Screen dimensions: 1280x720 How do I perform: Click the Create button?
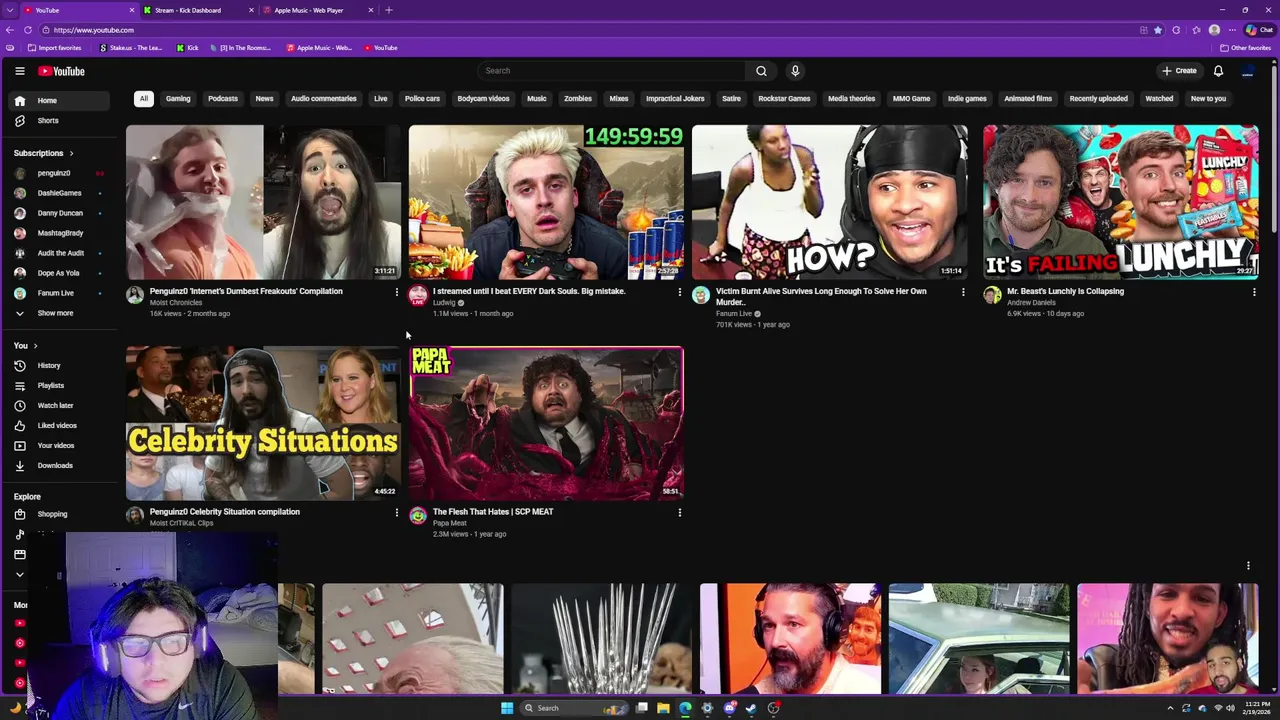tap(1180, 71)
